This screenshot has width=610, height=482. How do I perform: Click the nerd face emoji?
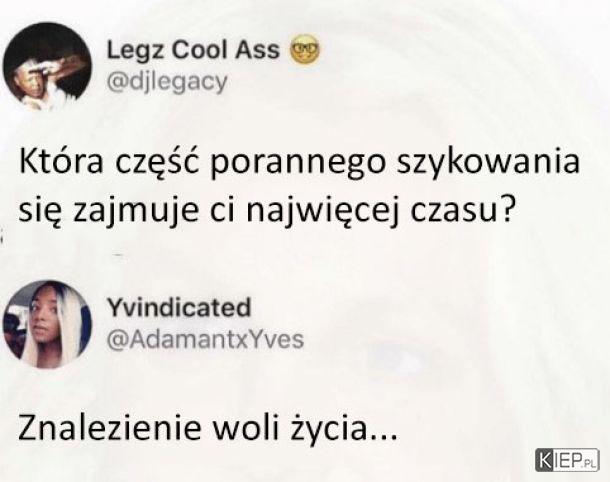[304, 51]
